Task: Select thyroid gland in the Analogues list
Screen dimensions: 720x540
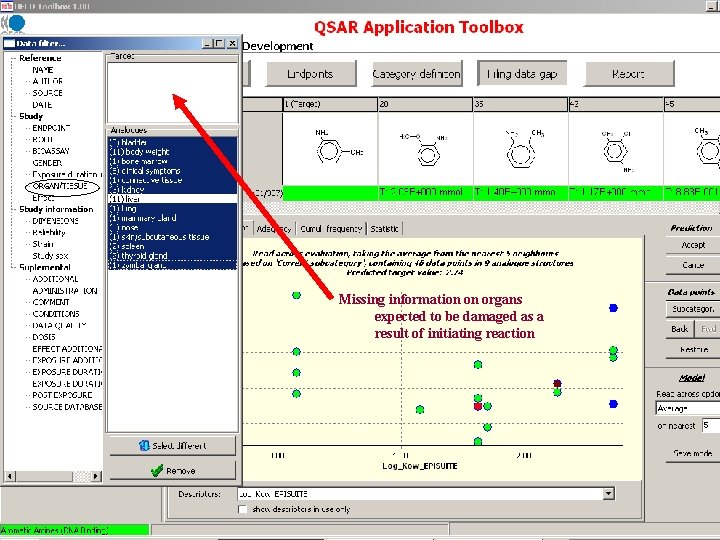Action: pos(172,256)
